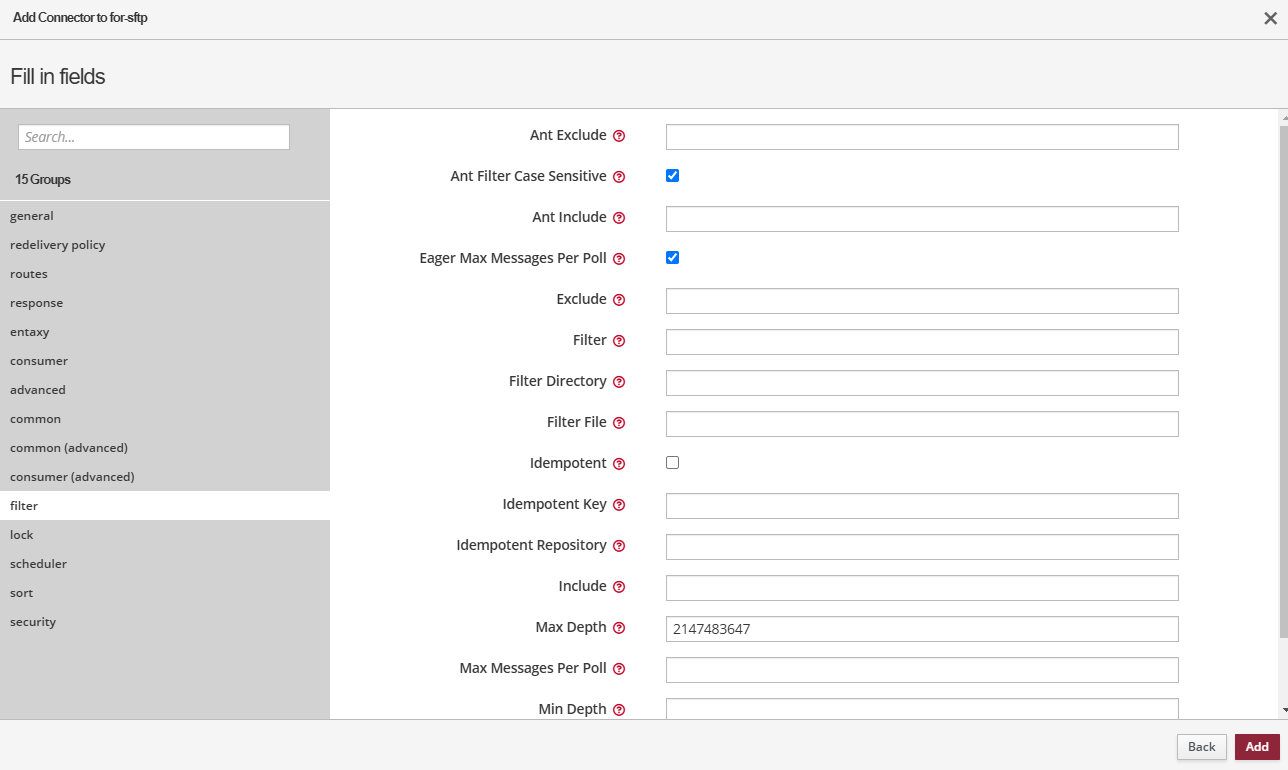1288x770 pixels.
Task: Select the scheduler group
Action: click(38, 564)
